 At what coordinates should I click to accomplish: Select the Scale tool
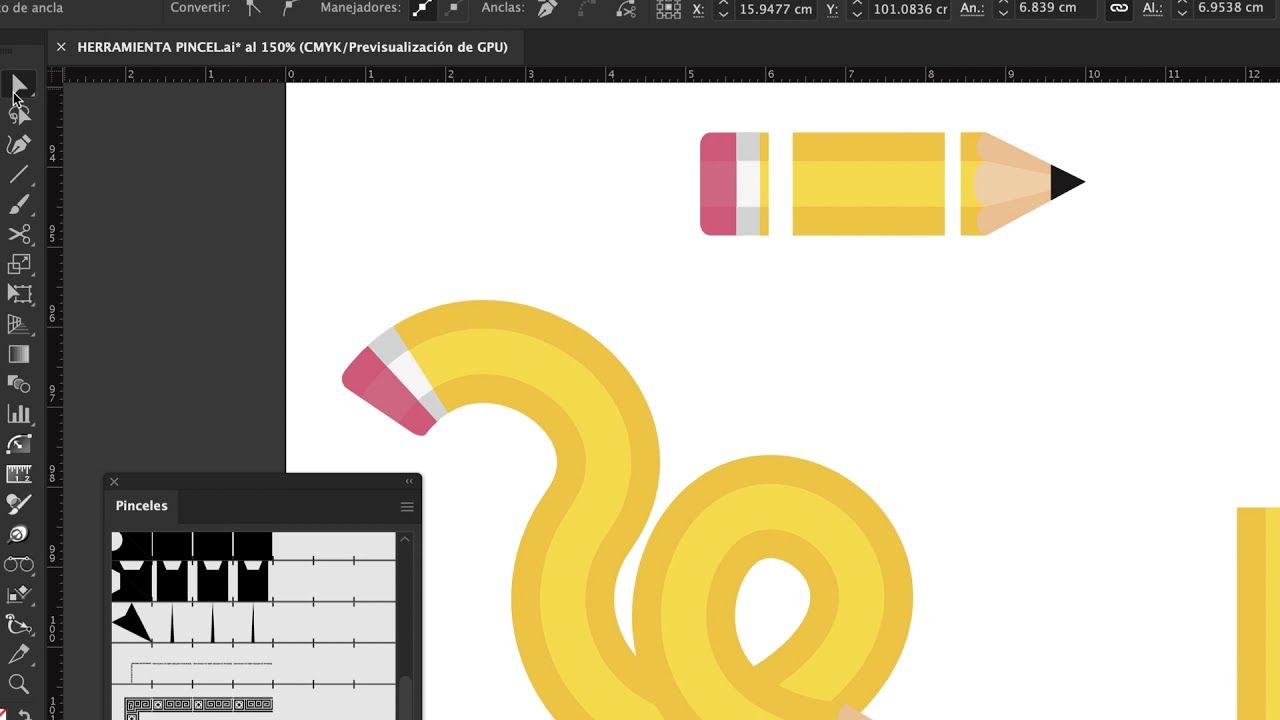(x=18, y=265)
